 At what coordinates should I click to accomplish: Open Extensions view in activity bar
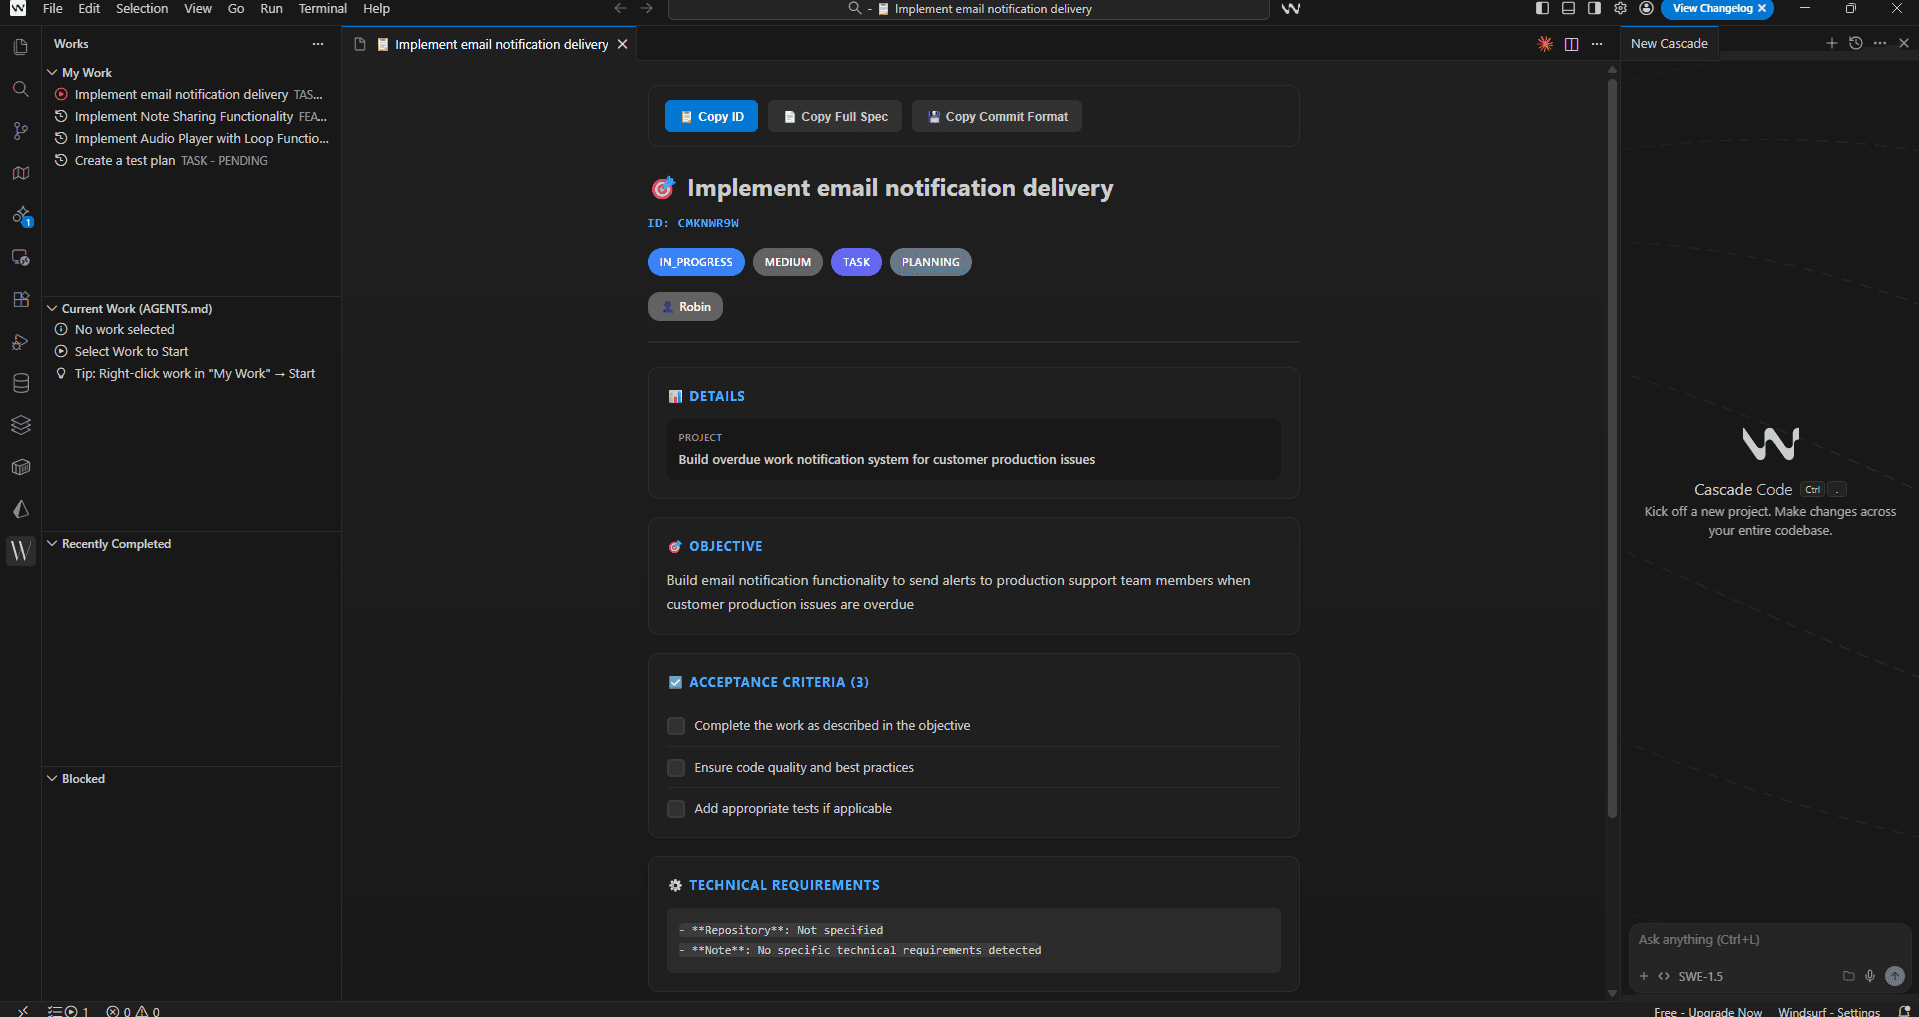point(20,299)
